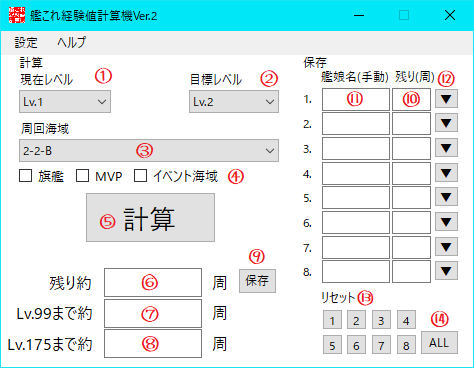Click the black triangle button for save row 6
This screenshot has width=474, height=368.
coord(446,222)
